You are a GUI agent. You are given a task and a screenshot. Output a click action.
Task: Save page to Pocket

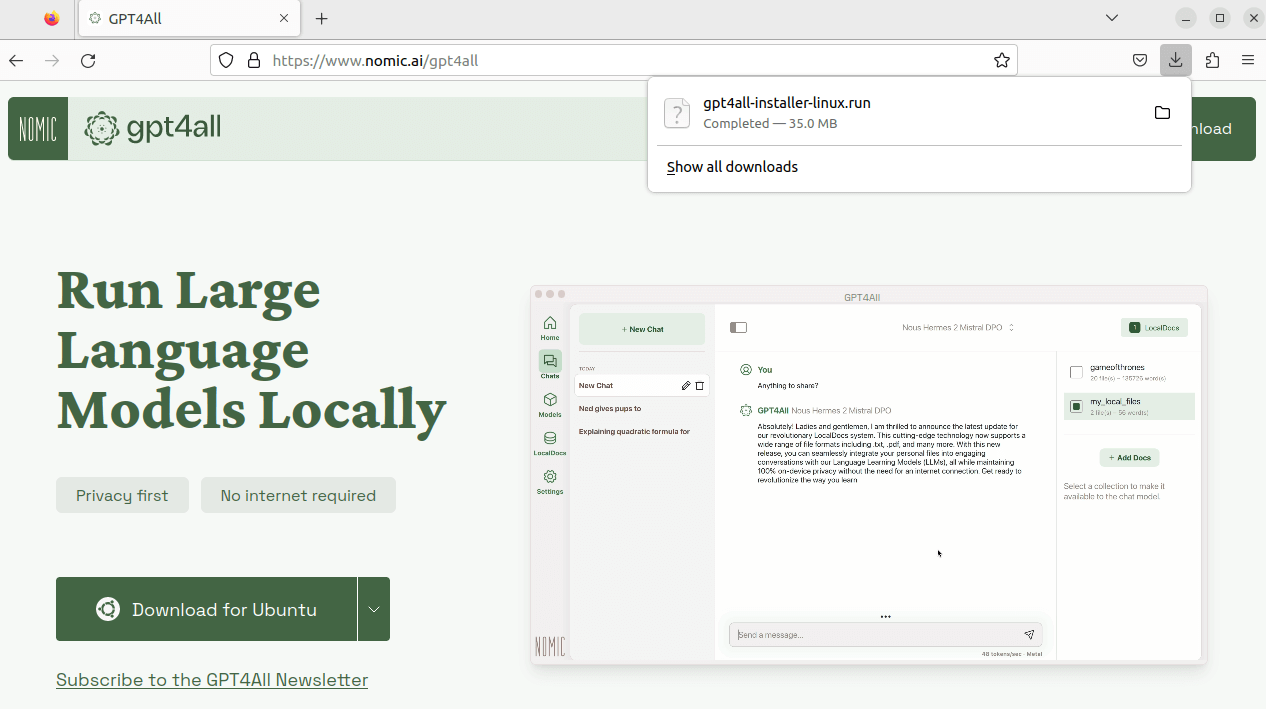pos(1140,61)
